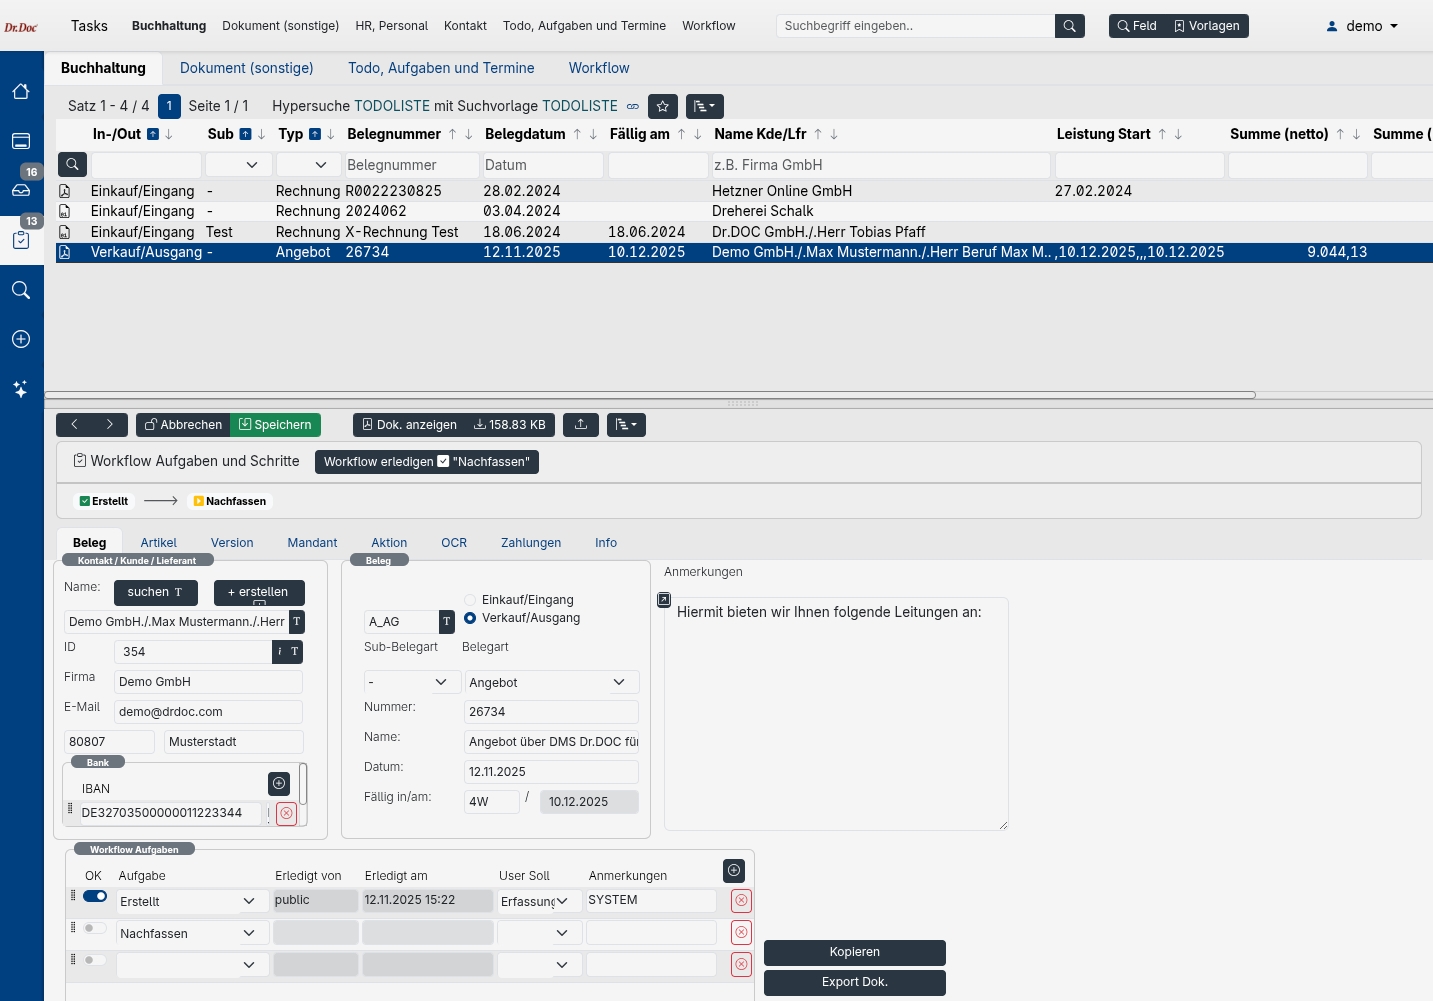1433x1001 pixels.
Task: Click the Suchbegriff eingeben search field
Action: (x=915, y=26)
